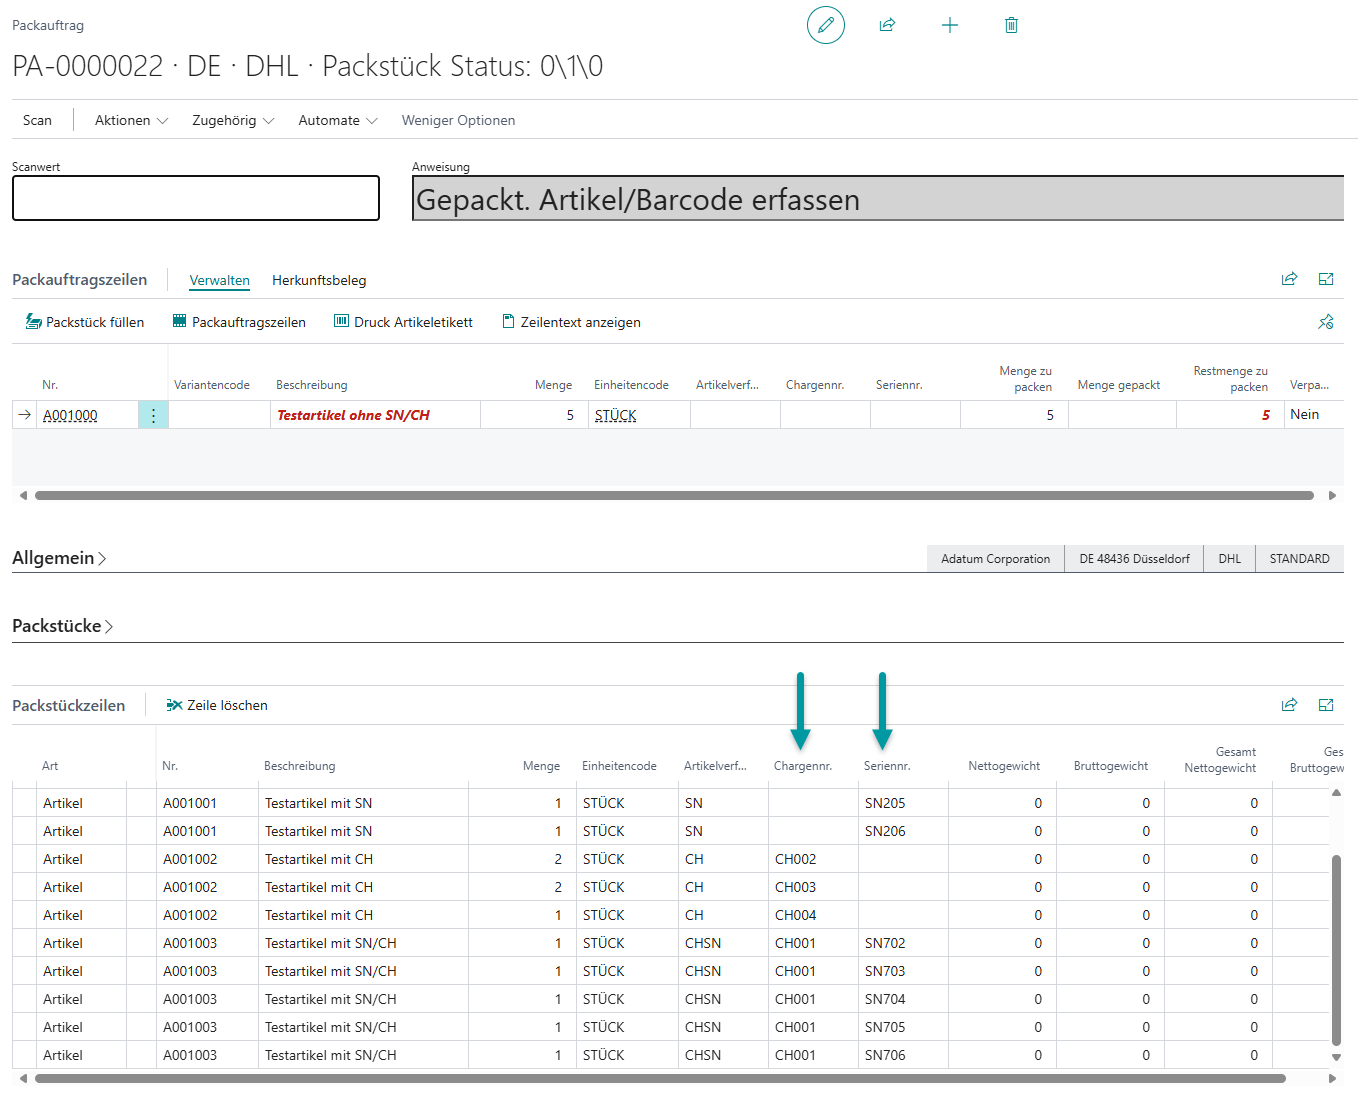
Task: Expand the Packstücke section
Action: [62, 626]
